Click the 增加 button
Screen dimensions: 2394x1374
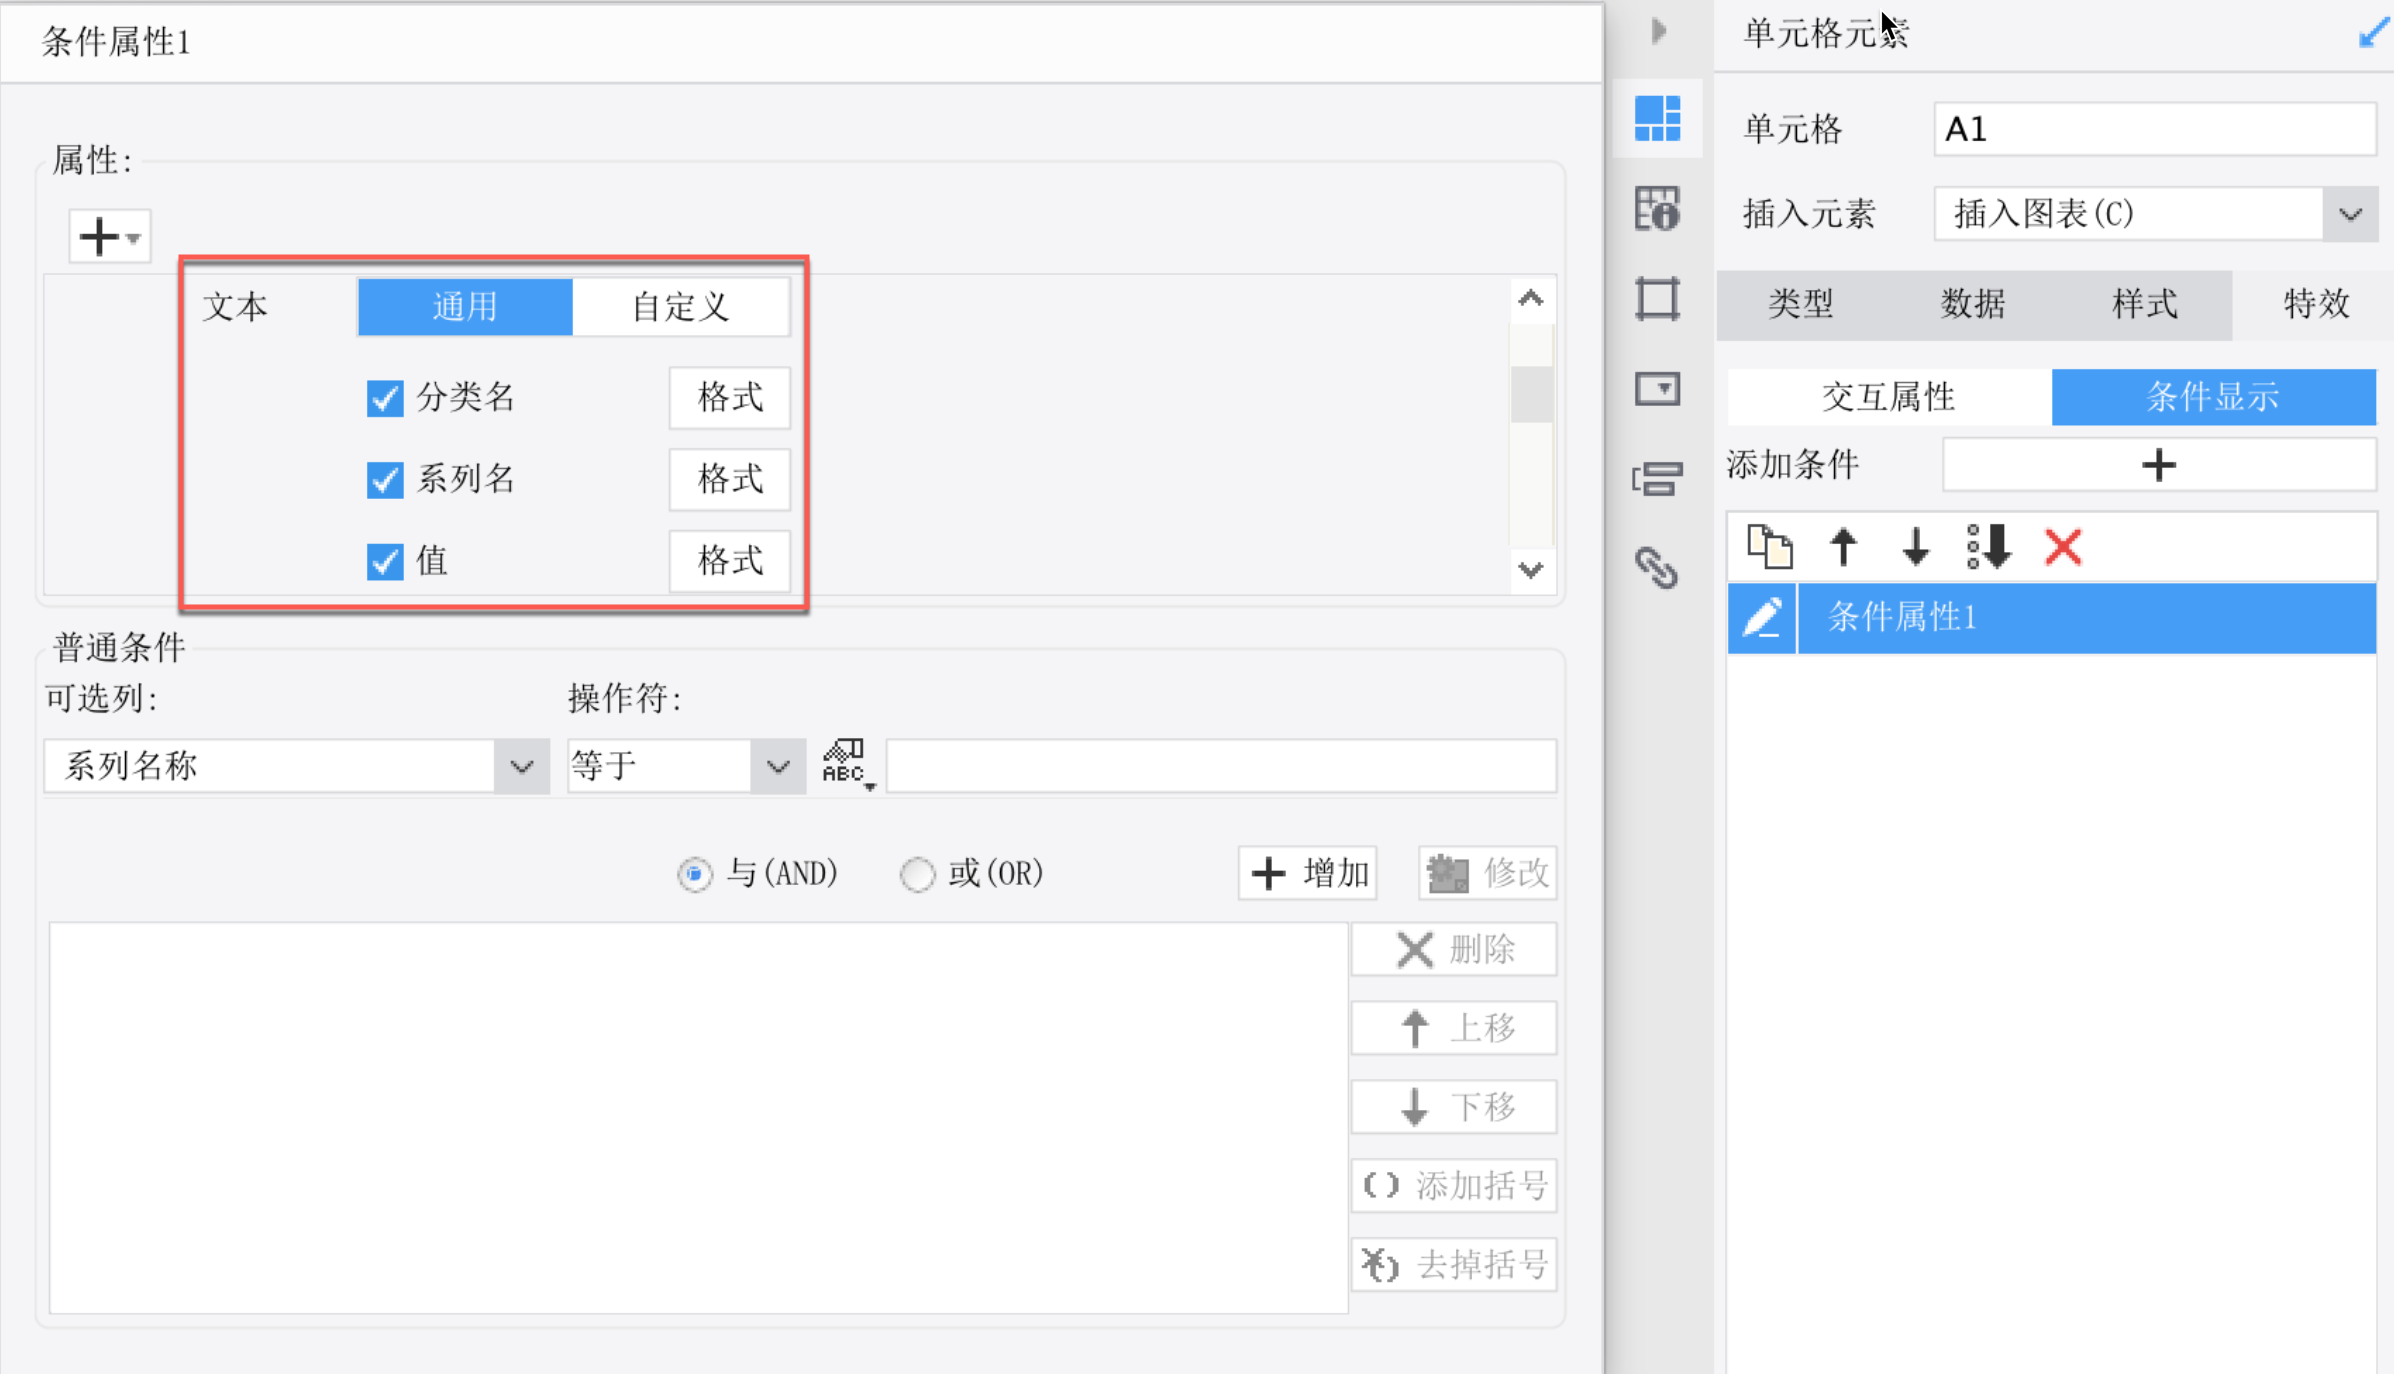tap(1309, 873)
